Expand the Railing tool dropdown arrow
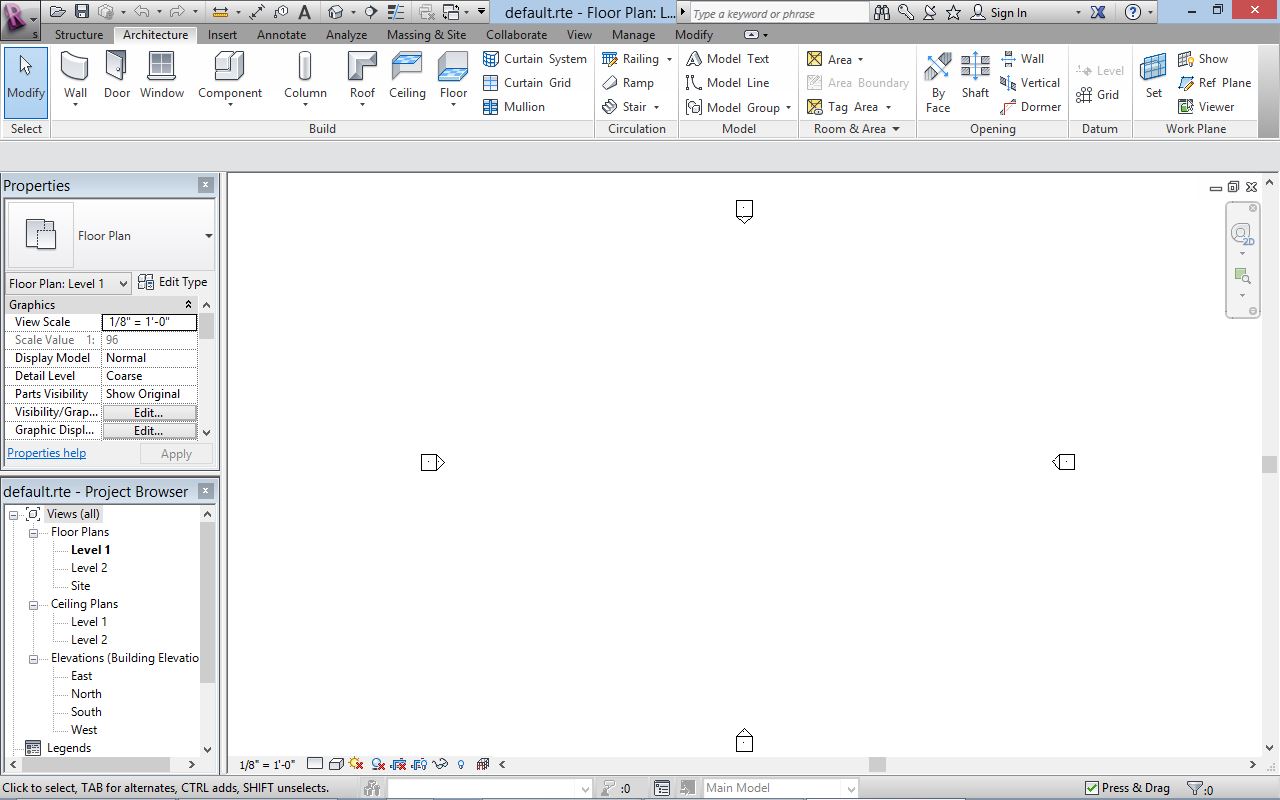This screenshot has width=1280, height=800. pos(671,59)
